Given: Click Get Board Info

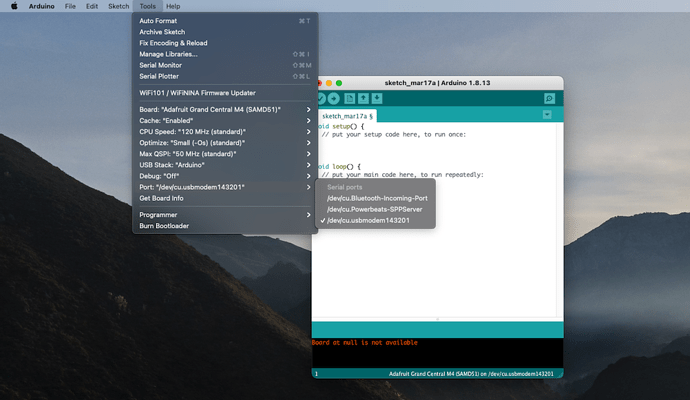Looking at the screenshot, I should click(225, 198).
